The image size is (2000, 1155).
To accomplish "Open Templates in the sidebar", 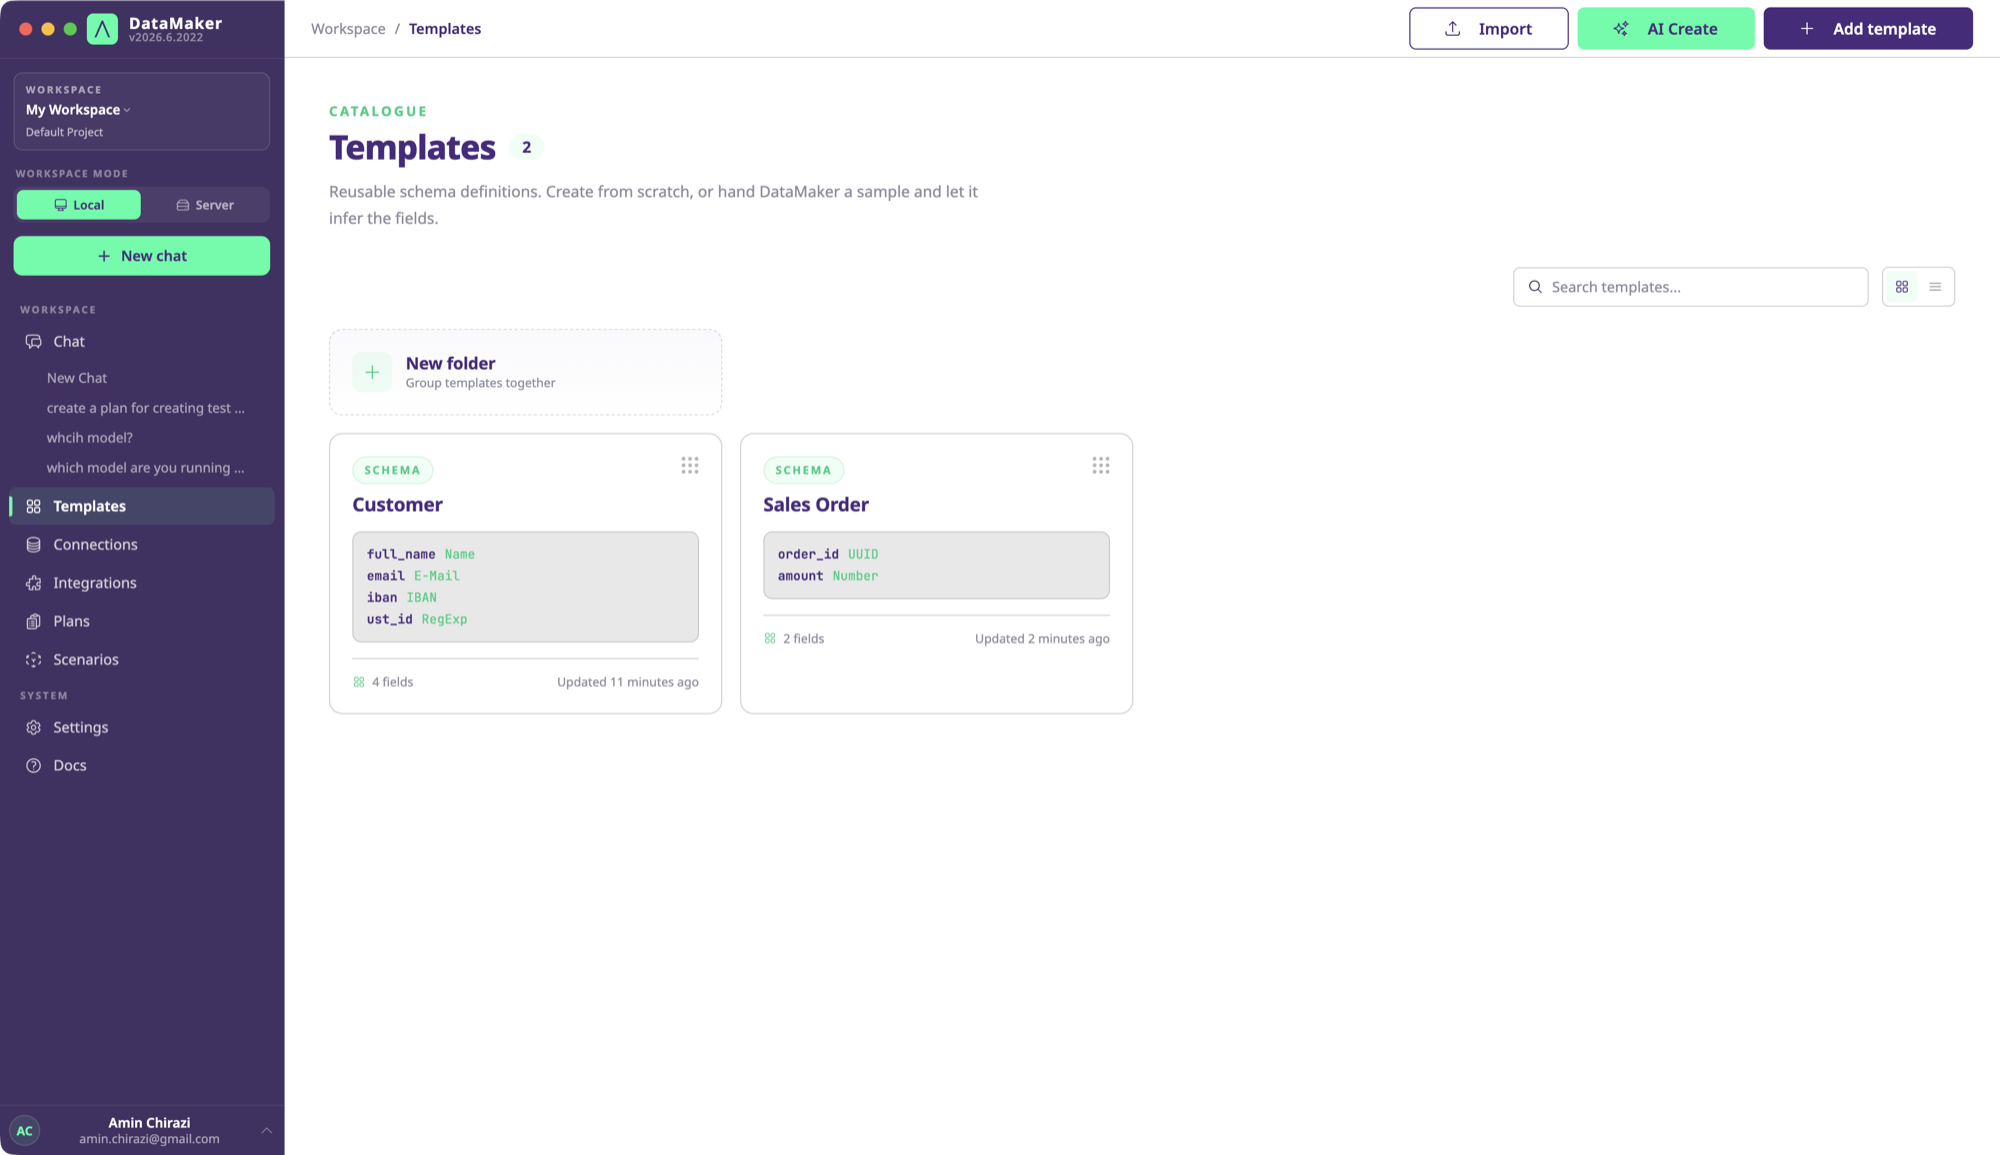I will point(142,507).
